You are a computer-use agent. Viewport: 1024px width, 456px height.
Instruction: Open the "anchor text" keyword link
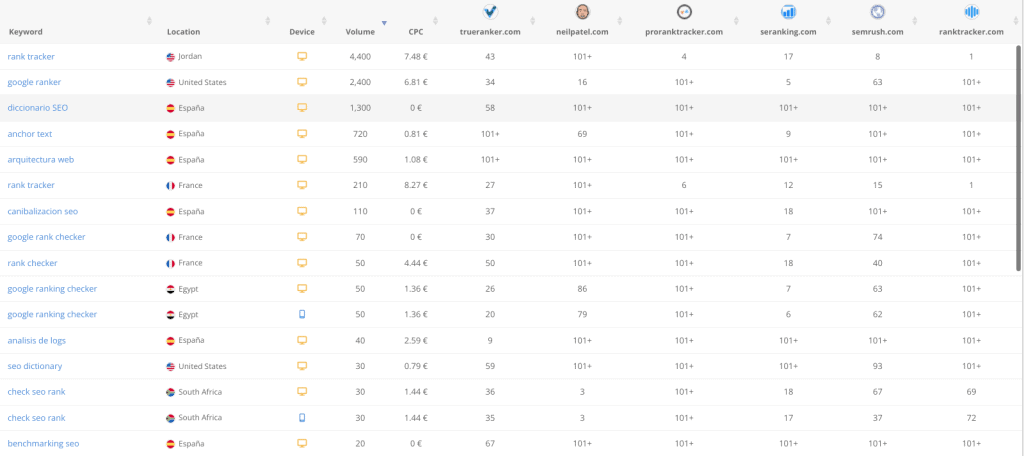29,134
